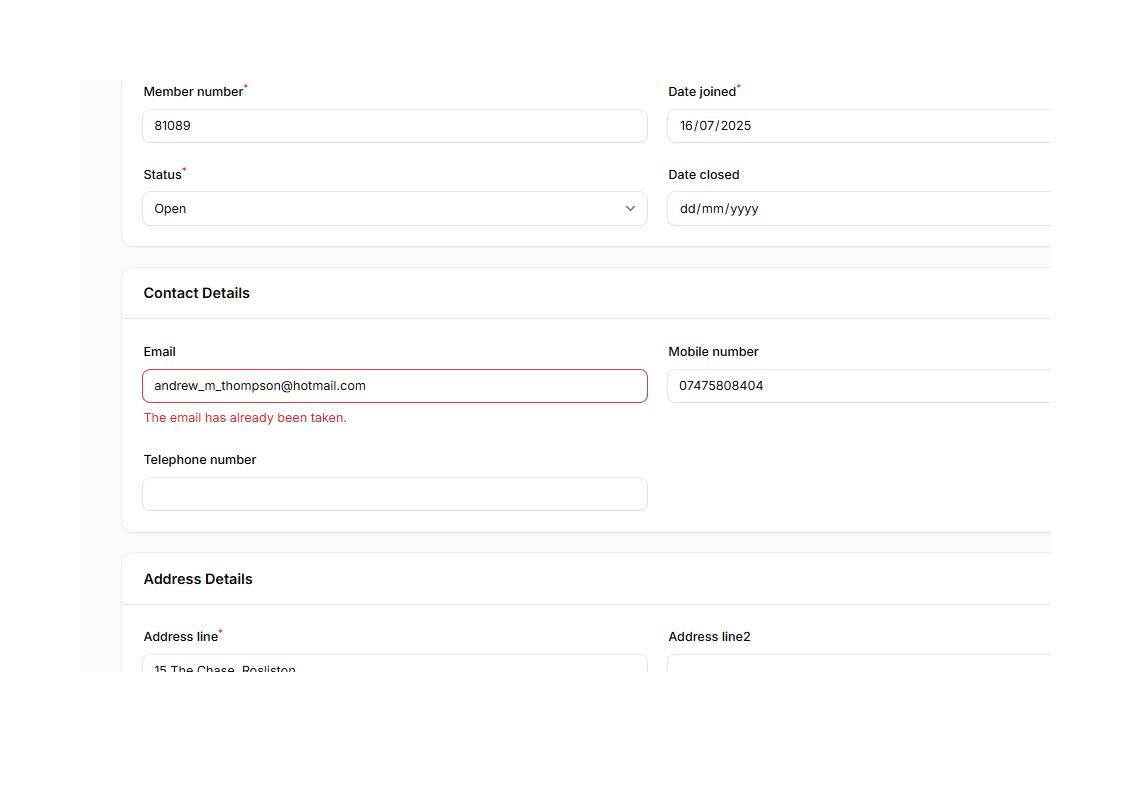Open the Status dropdown set to Open
1122x793 pixels.
pos(394,209)
